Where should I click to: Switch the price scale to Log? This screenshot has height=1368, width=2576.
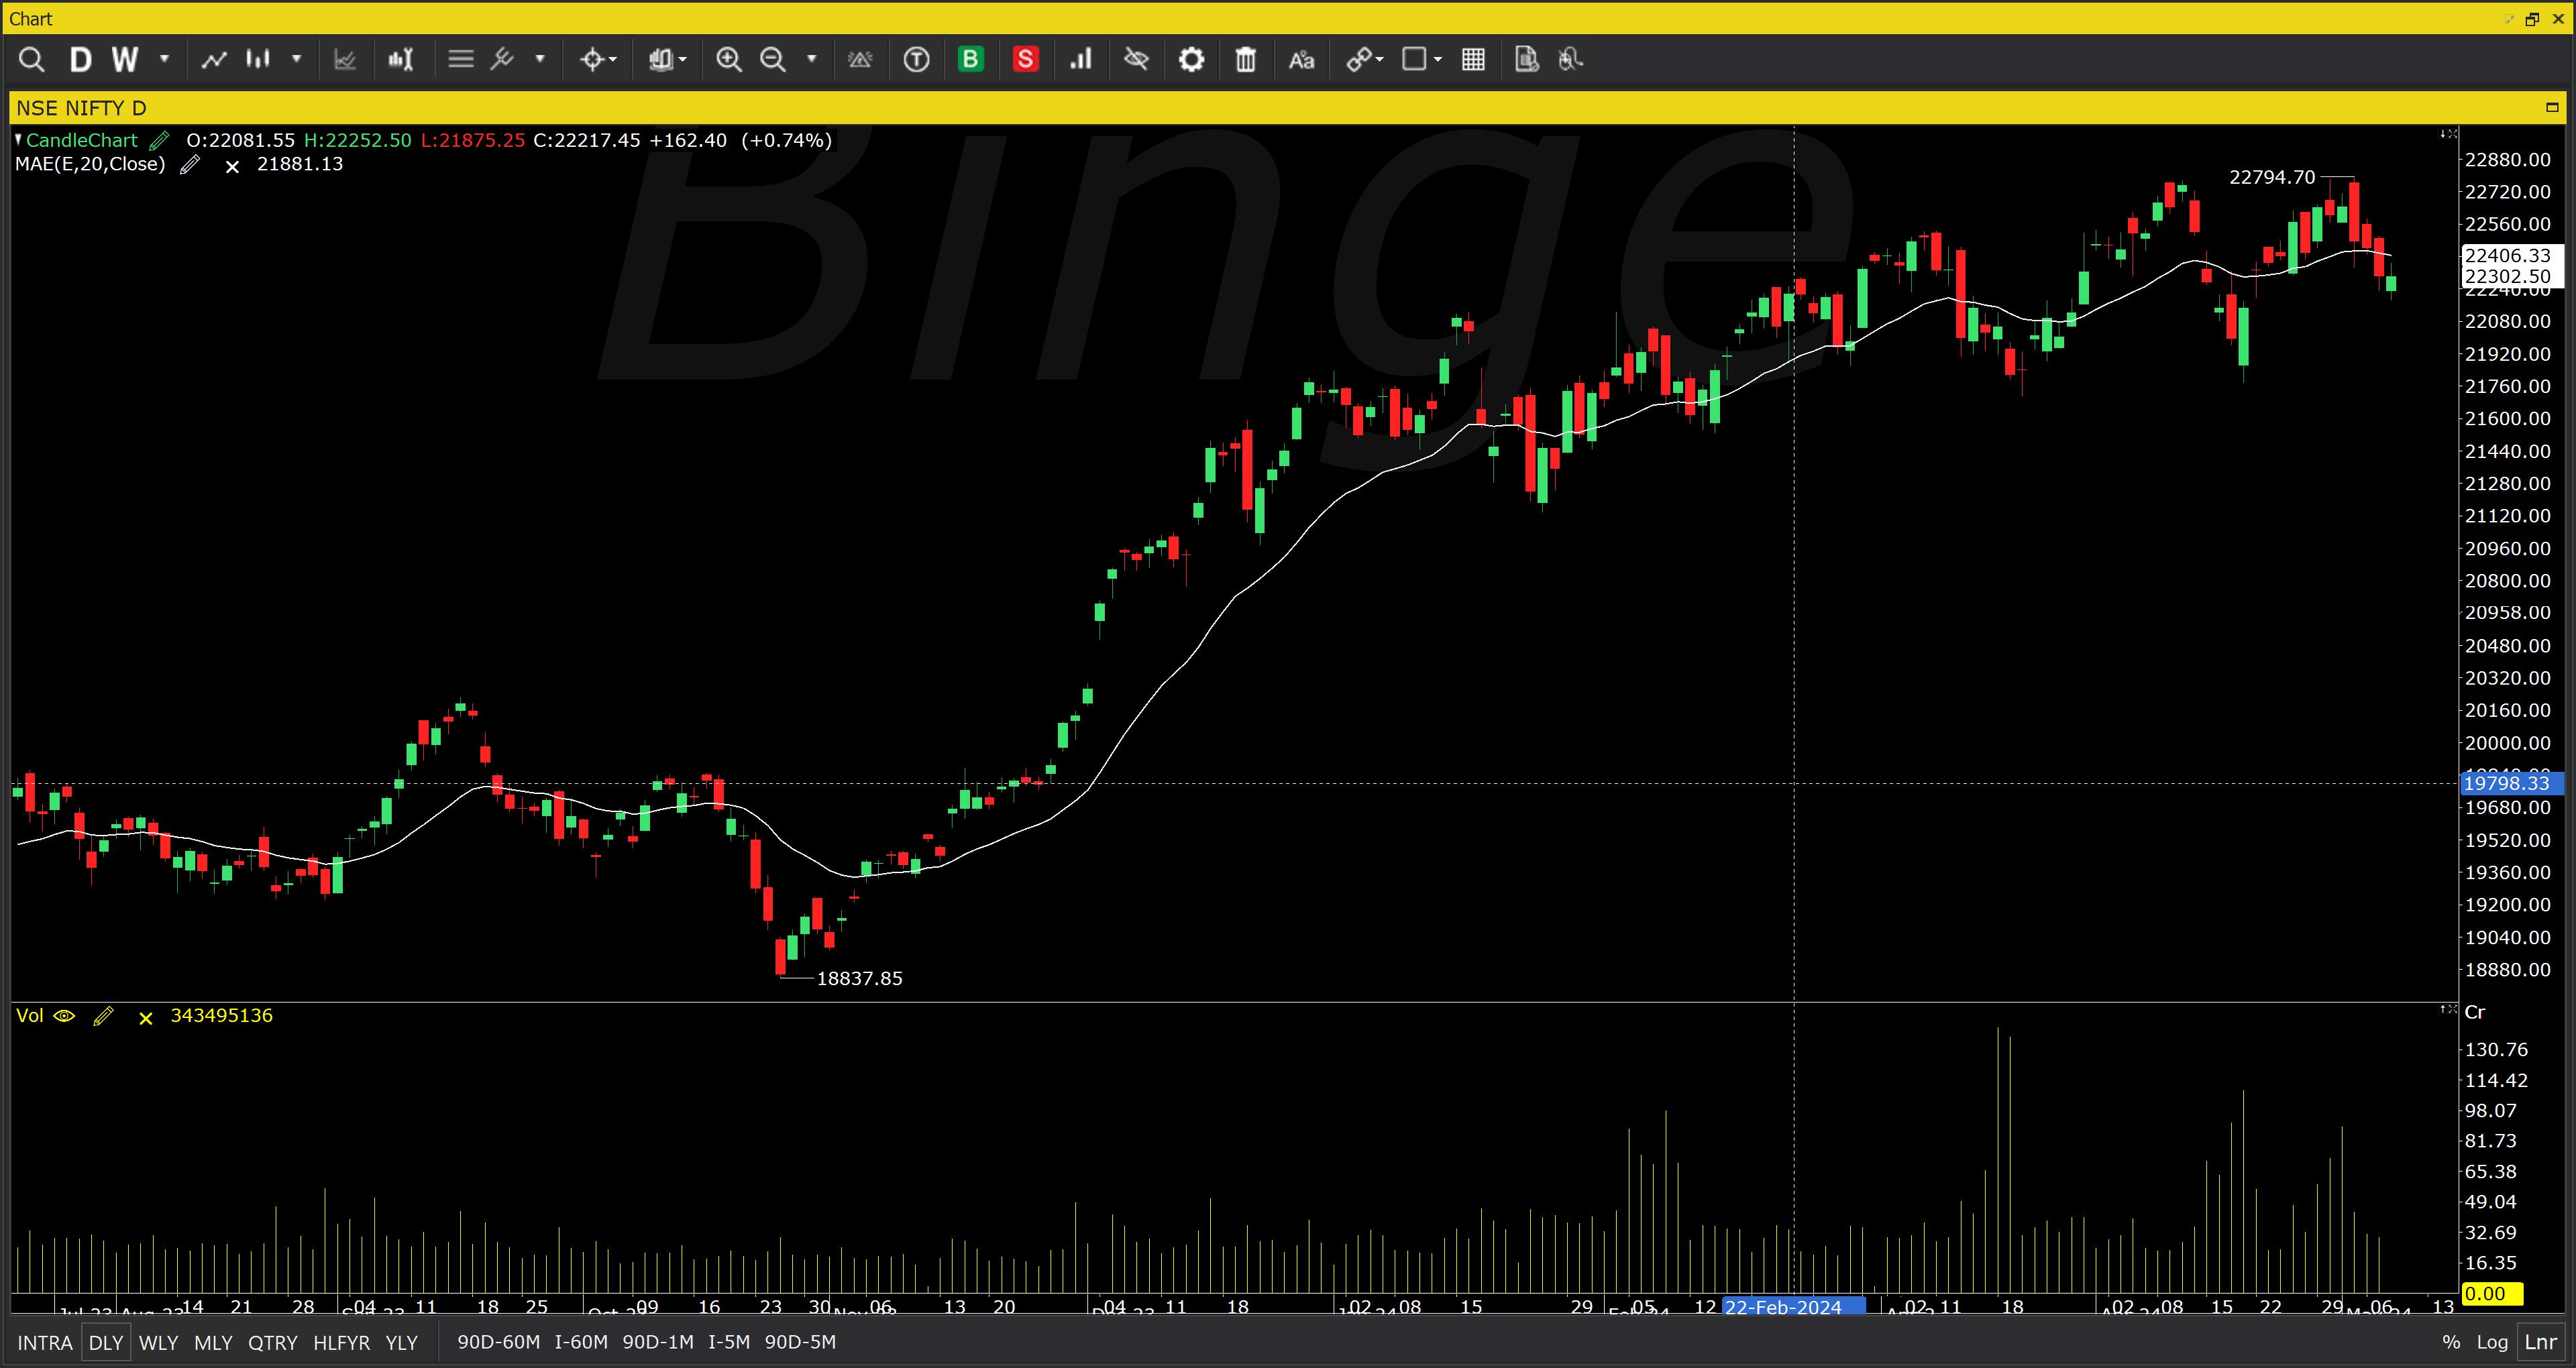2491,1342
